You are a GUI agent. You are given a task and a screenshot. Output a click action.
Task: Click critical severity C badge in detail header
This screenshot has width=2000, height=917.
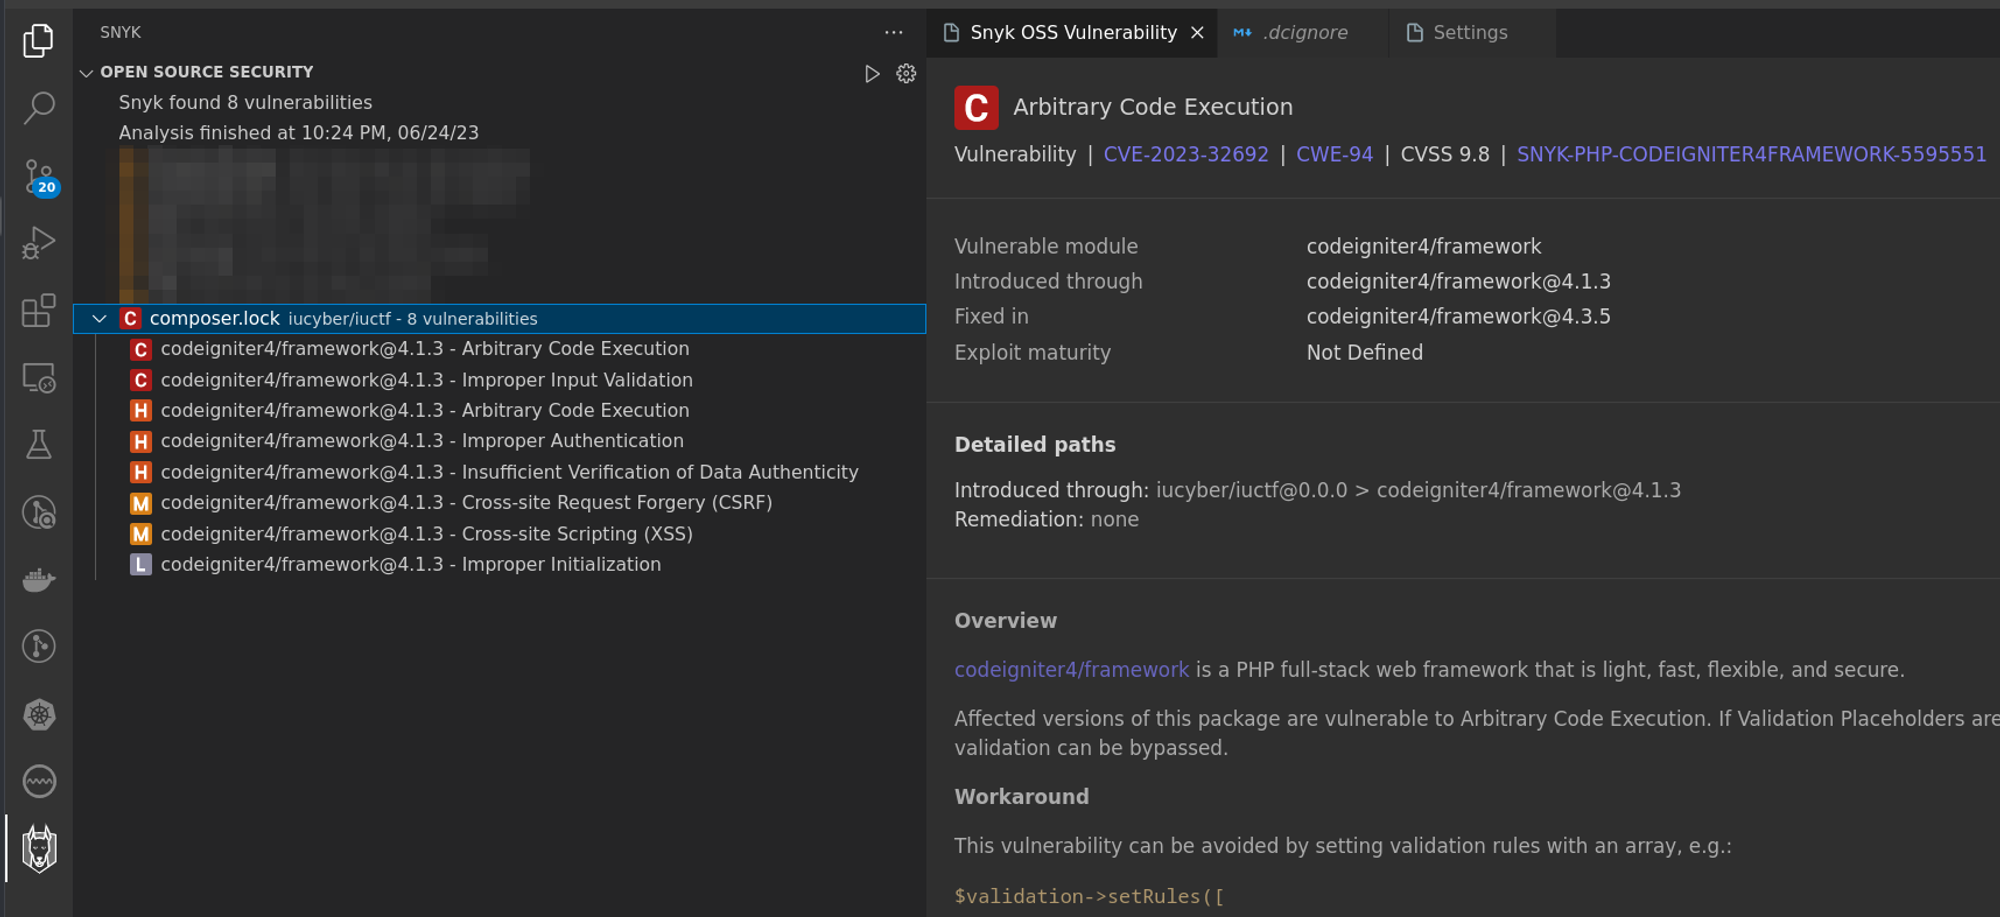coord(976,107)
